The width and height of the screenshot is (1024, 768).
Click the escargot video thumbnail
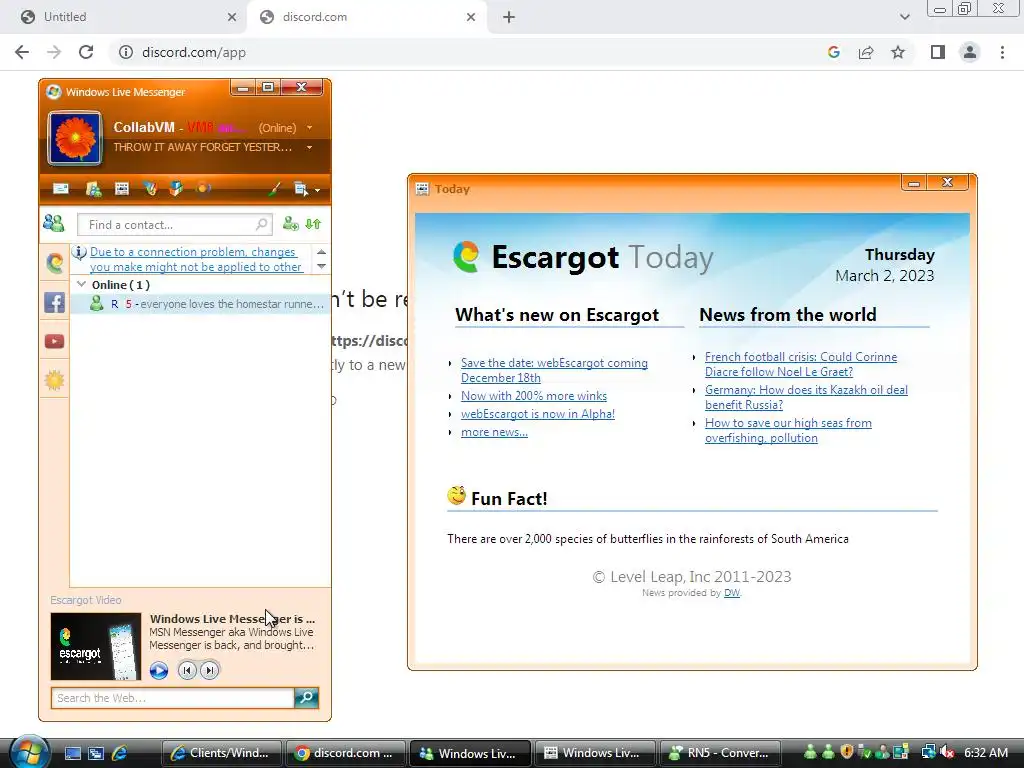[96, 647]
